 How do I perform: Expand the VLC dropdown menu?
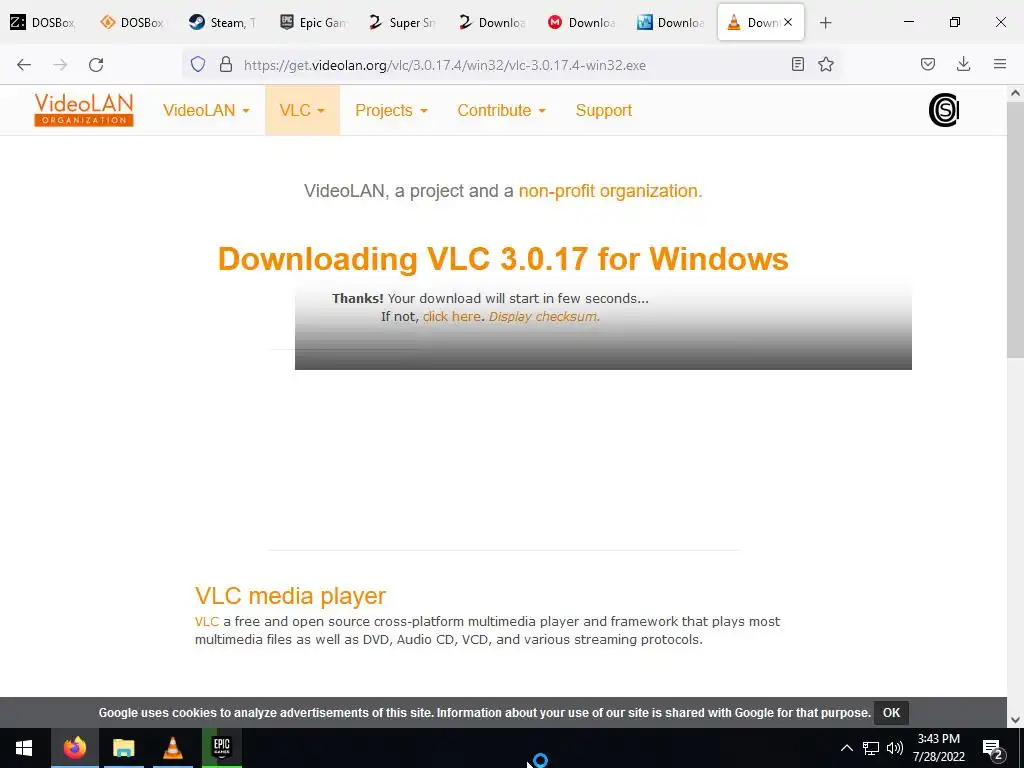[x=302, y=110]
